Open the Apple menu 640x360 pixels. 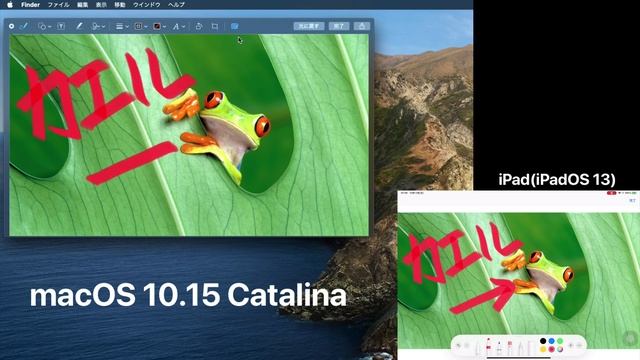point(10,4)
